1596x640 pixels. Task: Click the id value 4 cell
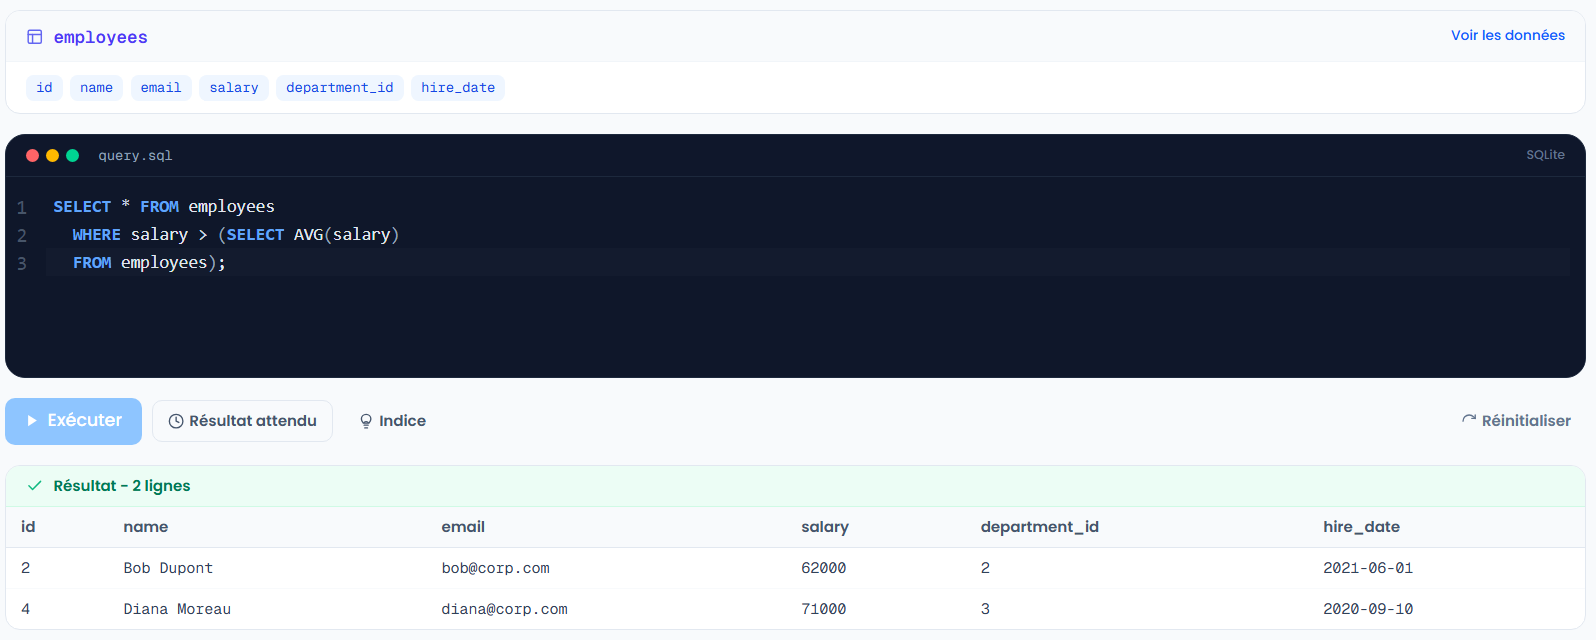click(x=26, y=609)
